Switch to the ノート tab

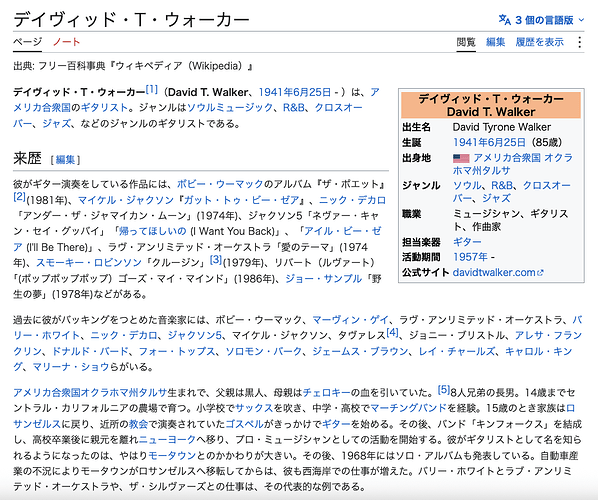[66, 42]
